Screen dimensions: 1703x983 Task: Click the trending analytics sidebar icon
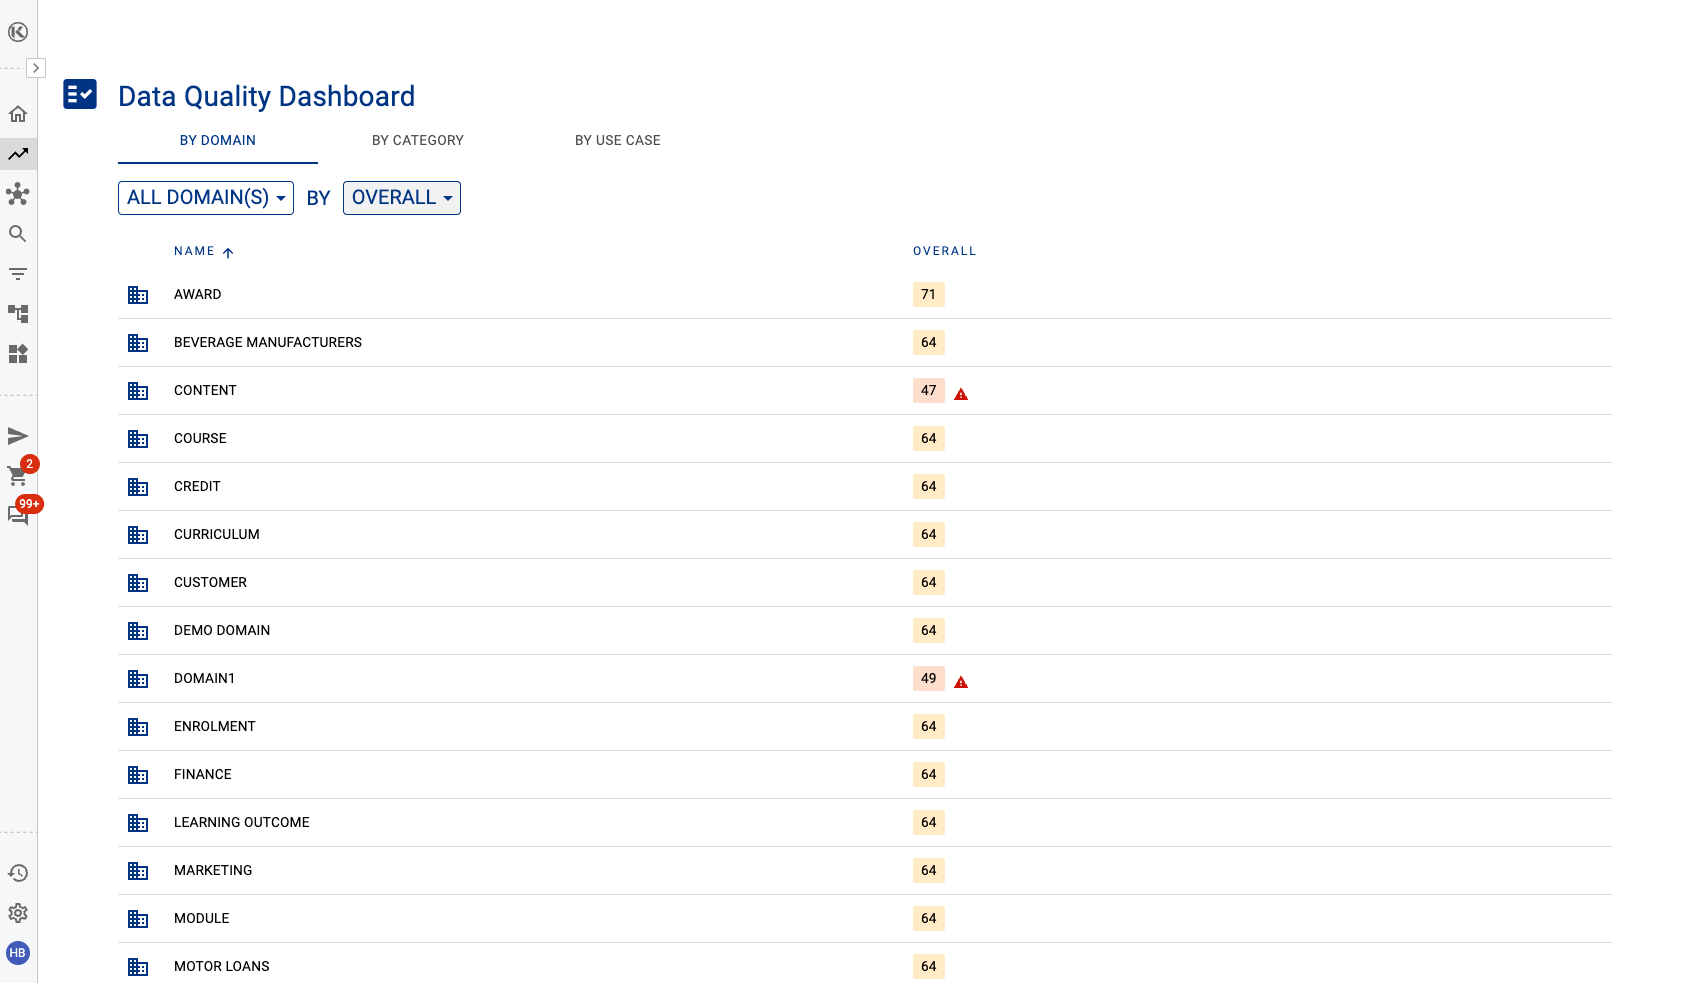(x=18, y=154)
